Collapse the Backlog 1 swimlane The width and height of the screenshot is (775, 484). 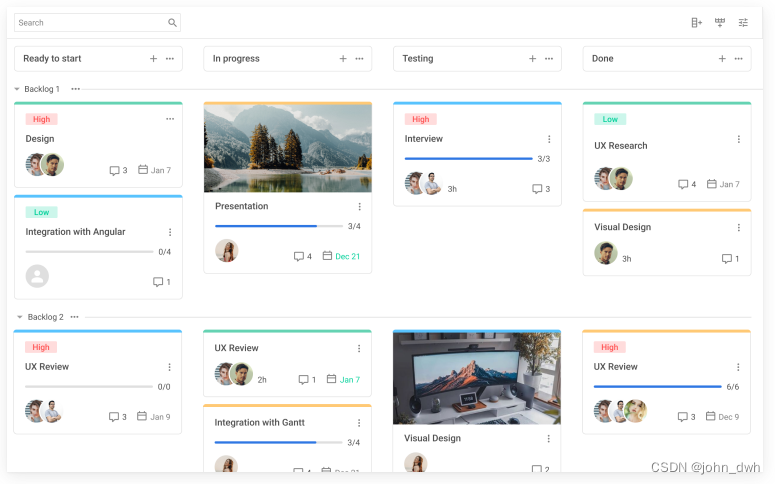pos(17,89)
